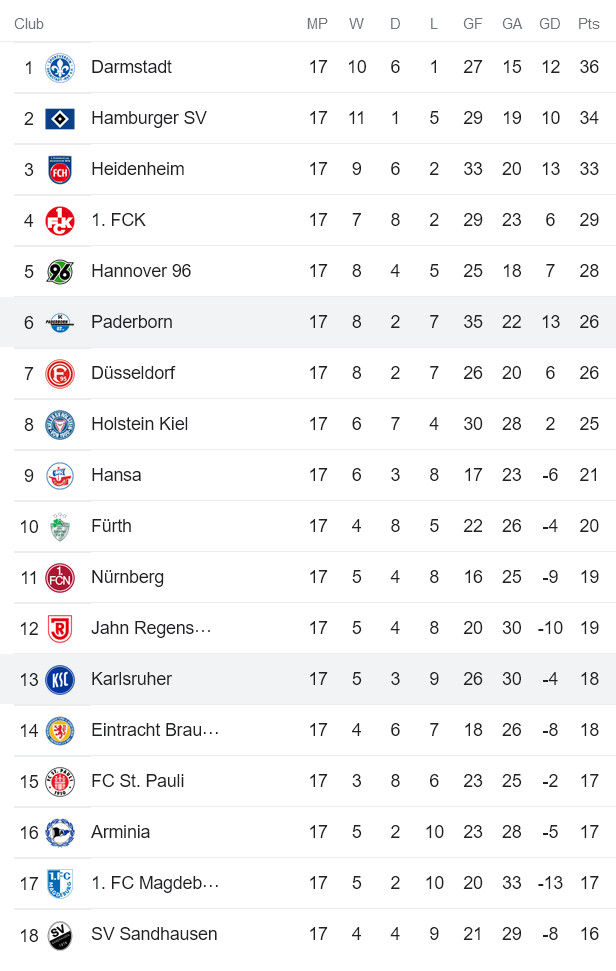Click the SV Sandhausen logo
616x971 pixels.
point(59,933)
